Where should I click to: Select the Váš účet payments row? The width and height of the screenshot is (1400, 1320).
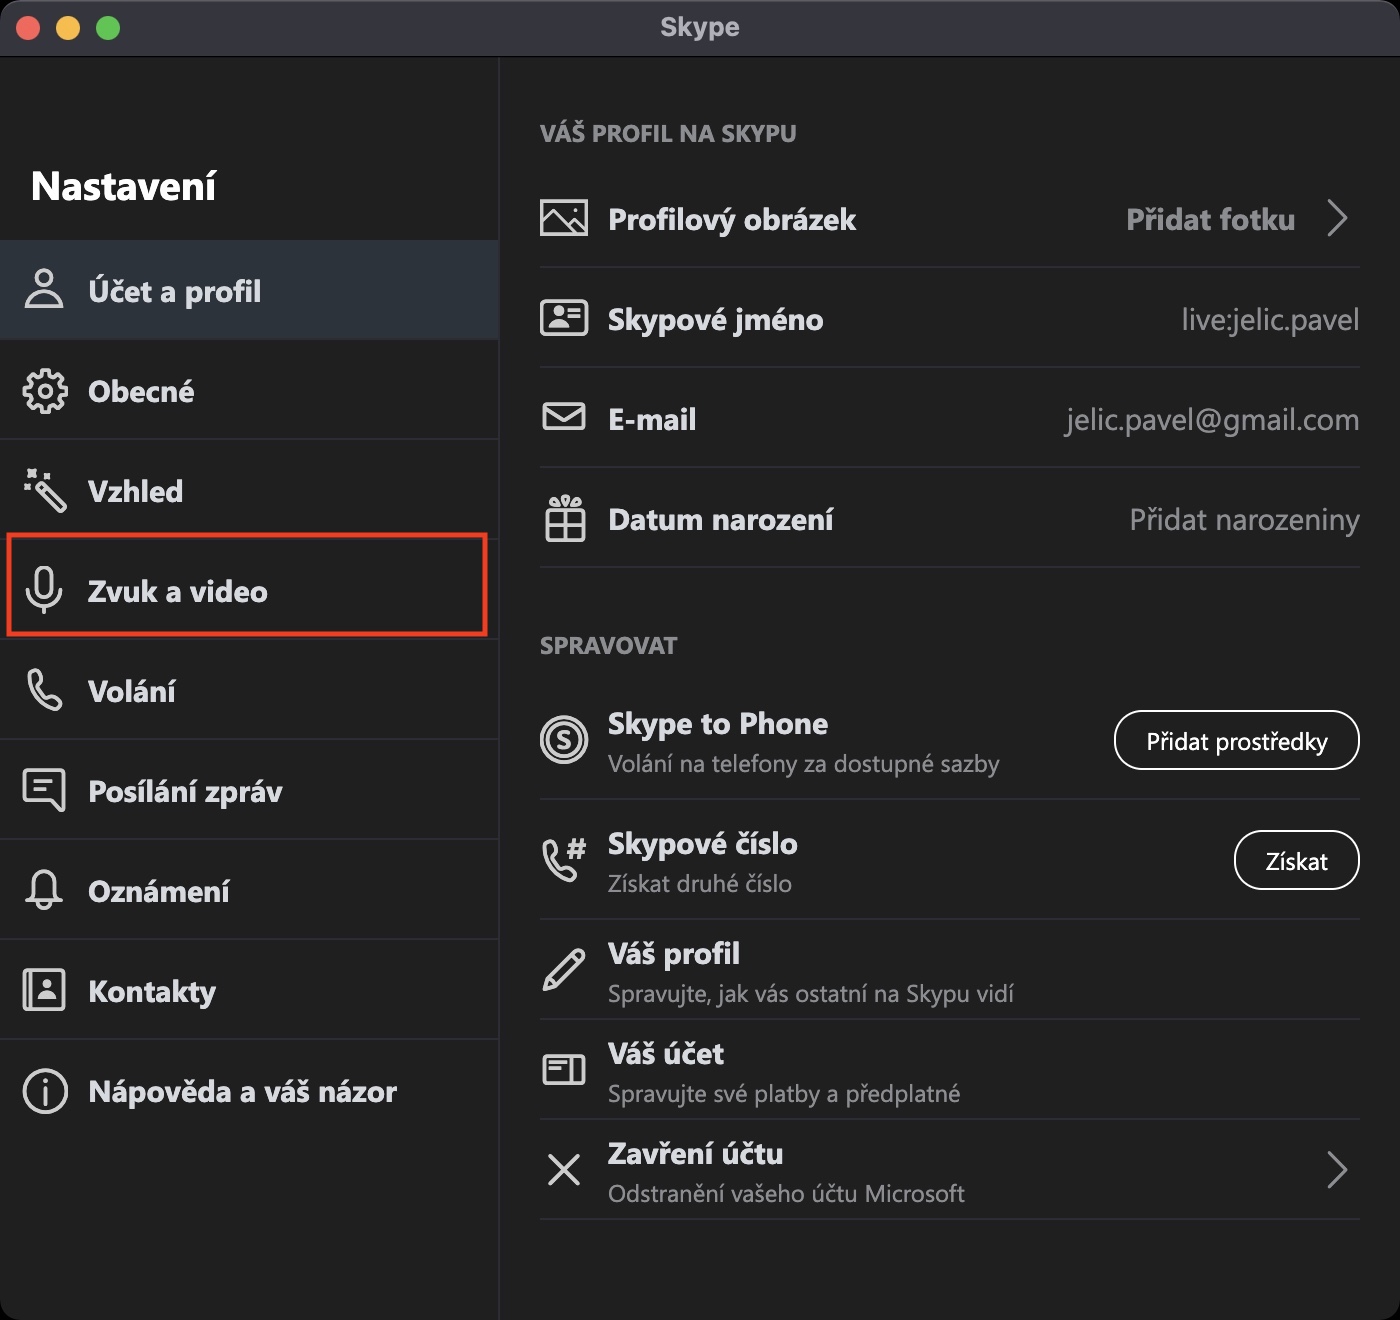pos(783,1070)
